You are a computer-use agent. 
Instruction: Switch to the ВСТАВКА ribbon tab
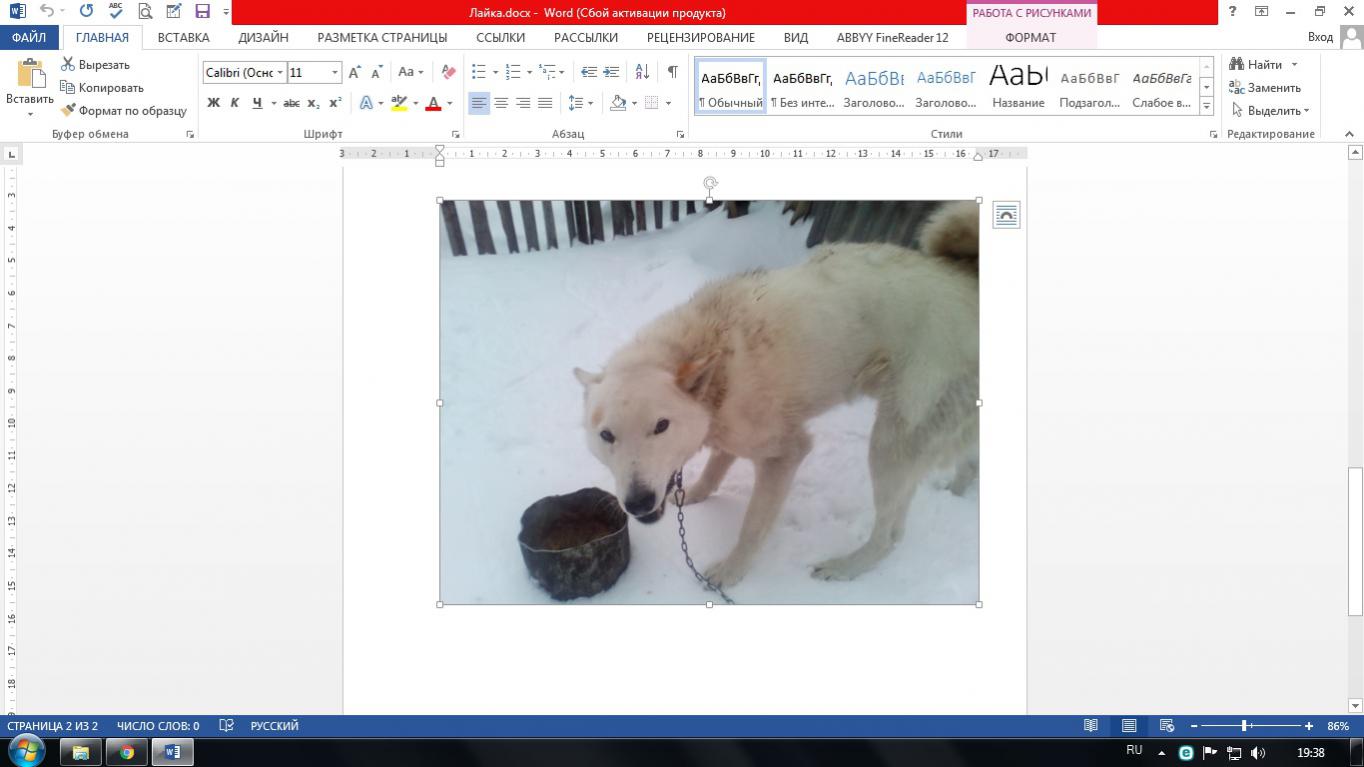(x=183, y=37)
